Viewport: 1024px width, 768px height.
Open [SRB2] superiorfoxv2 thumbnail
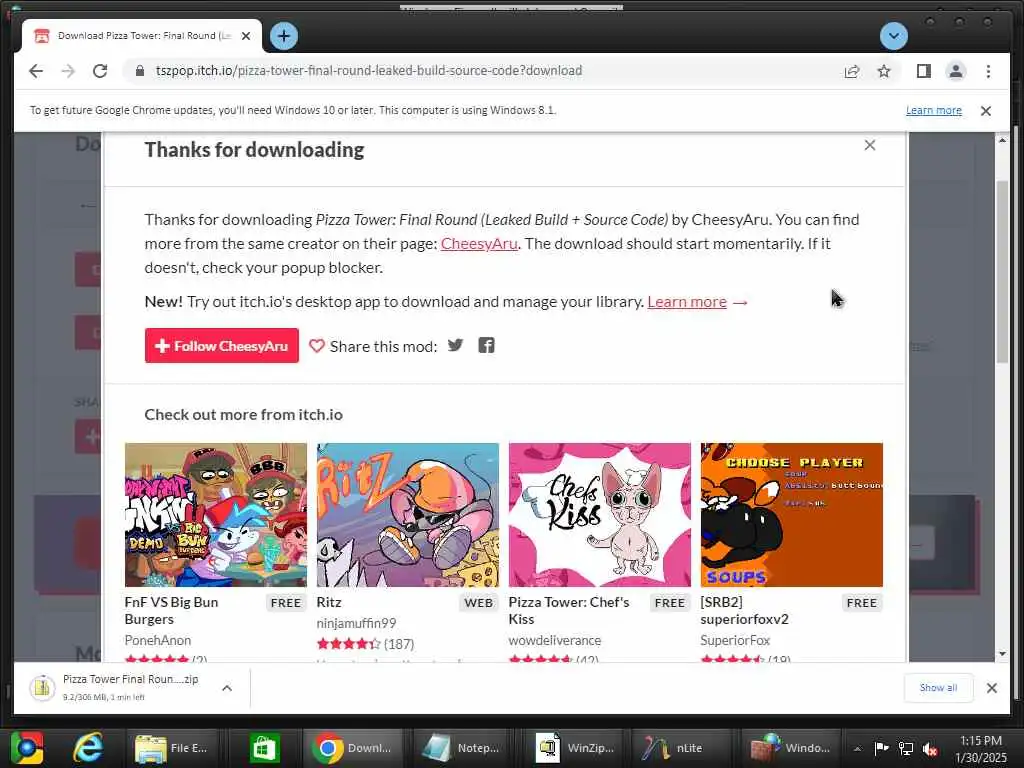click(792, 515)
